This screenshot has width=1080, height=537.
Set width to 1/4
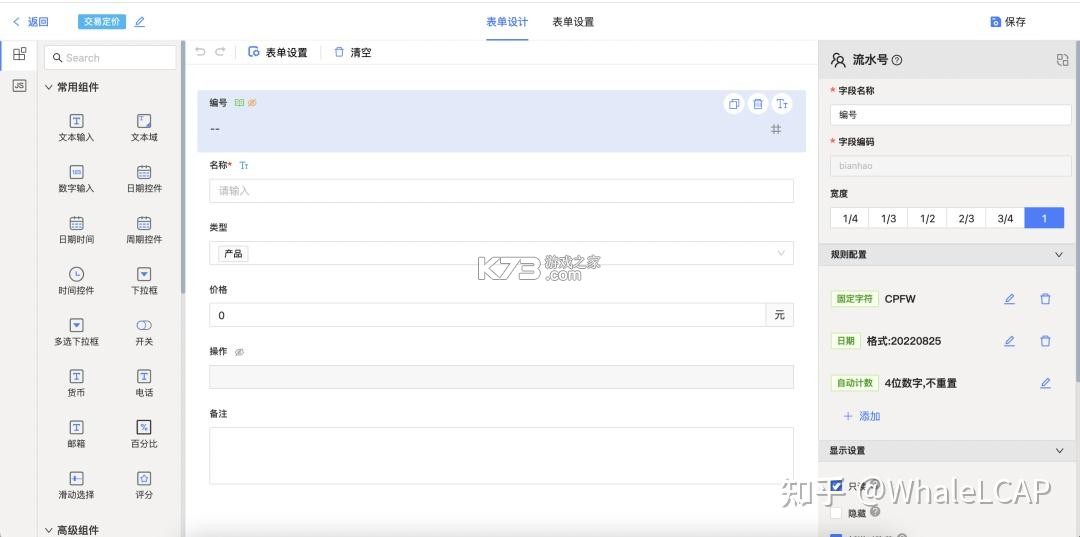pyautogui.click(x=849, y=218)
